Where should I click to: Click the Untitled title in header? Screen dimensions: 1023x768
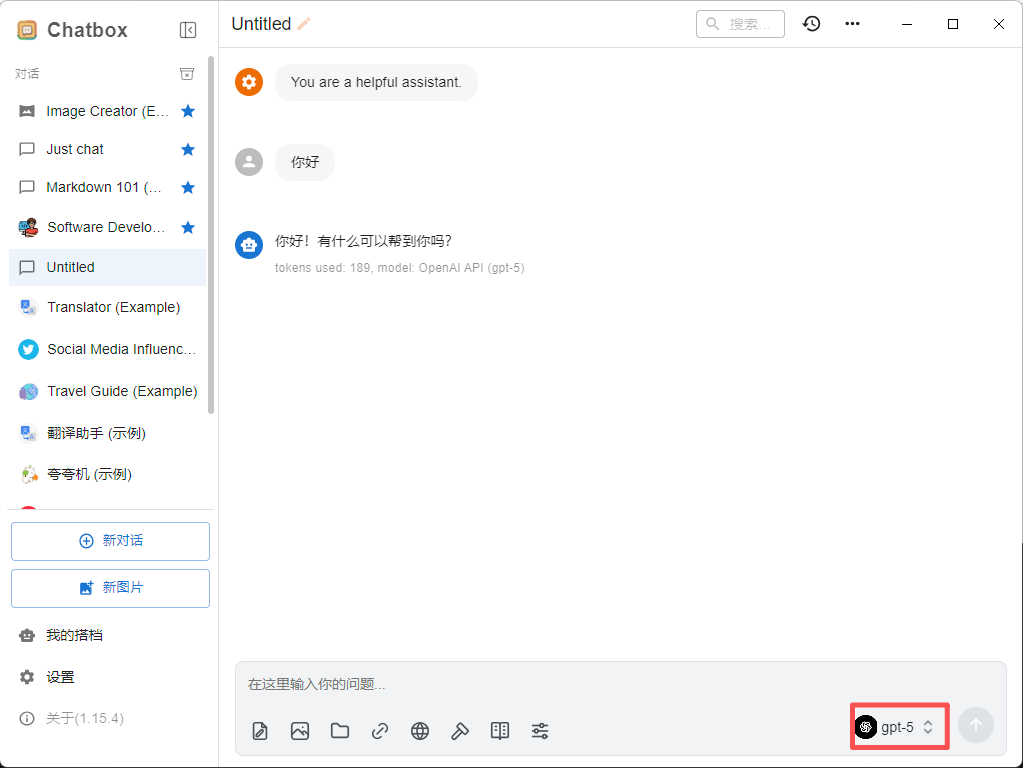coord(261,24)
